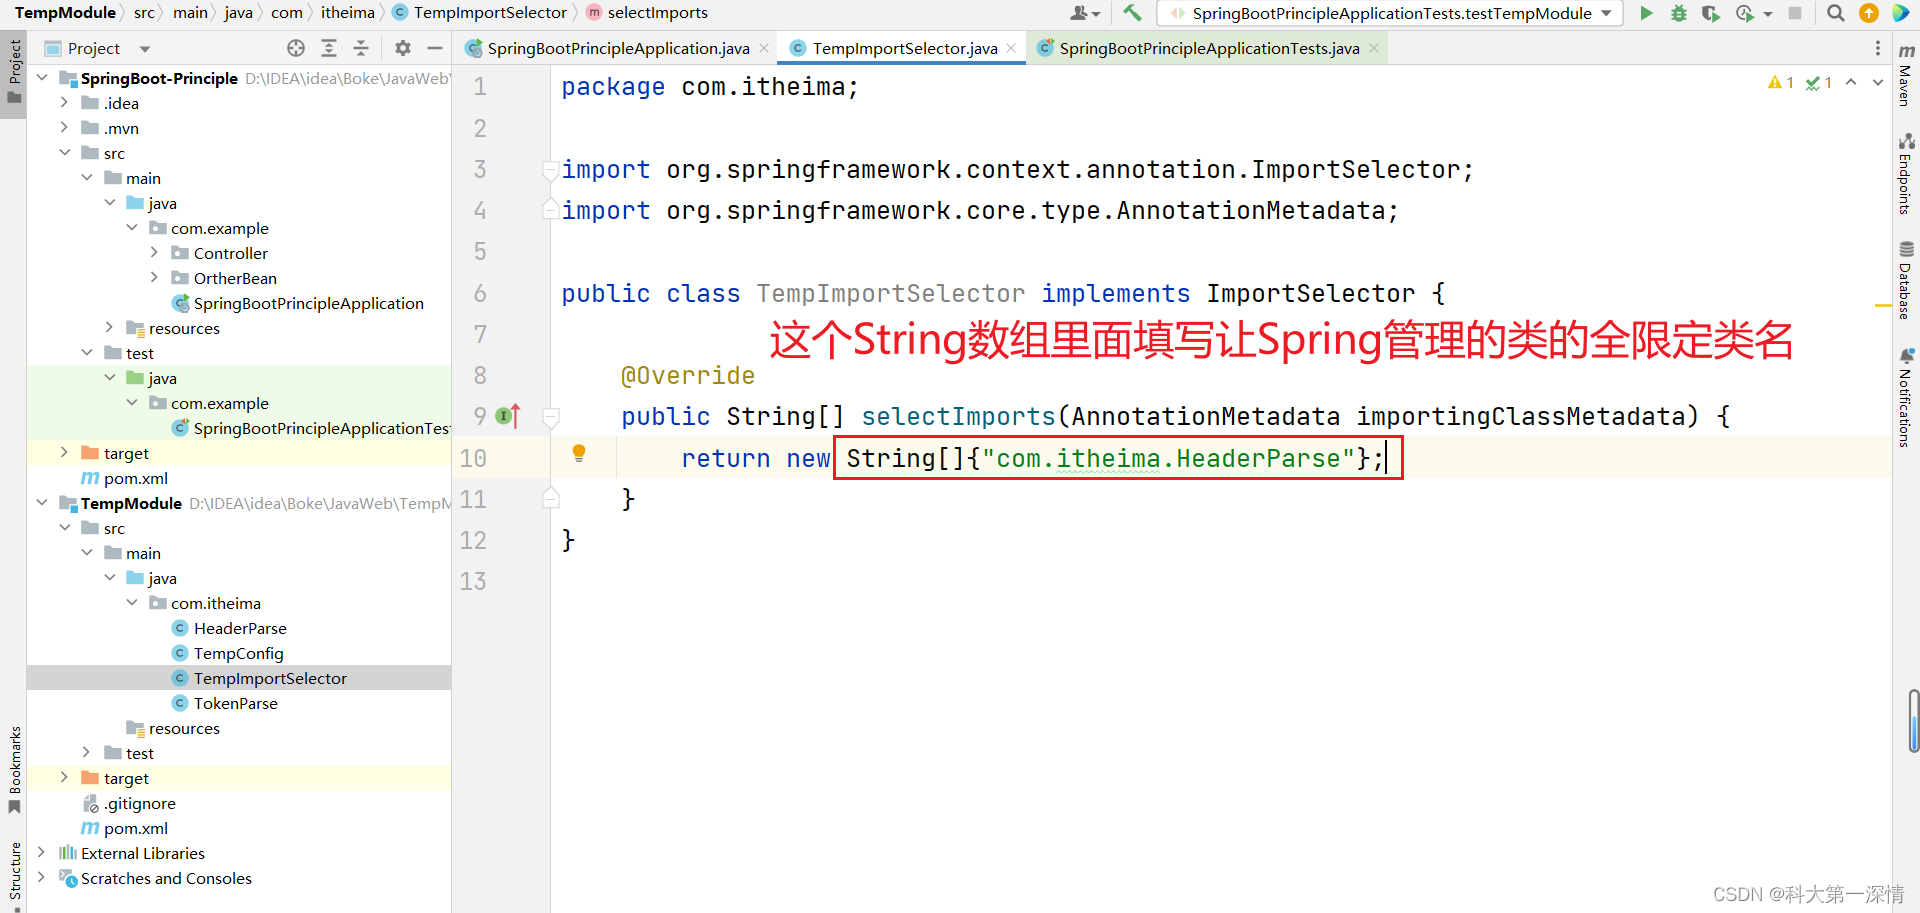The height and width of the screenshot is (913, 1920).
Task: Click Expand All in Project panel
Action: click(x=329, y=48)
